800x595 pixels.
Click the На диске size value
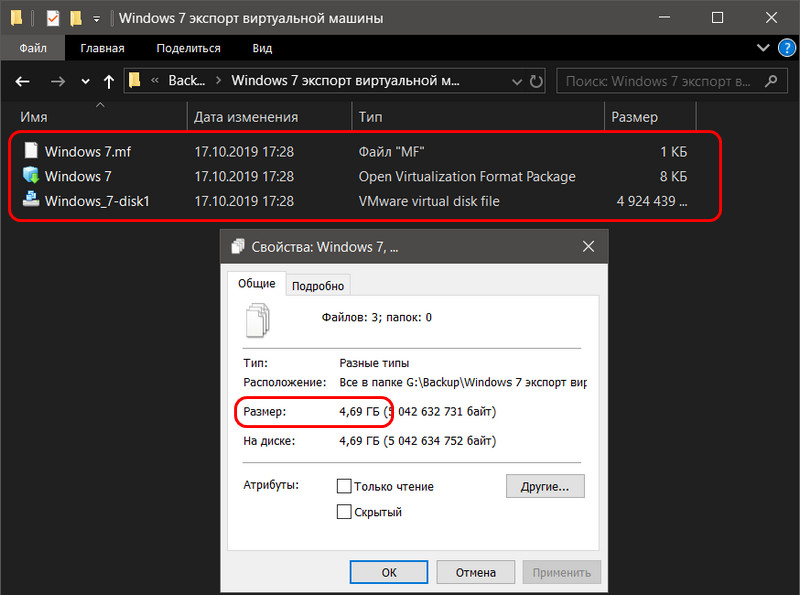417,441
